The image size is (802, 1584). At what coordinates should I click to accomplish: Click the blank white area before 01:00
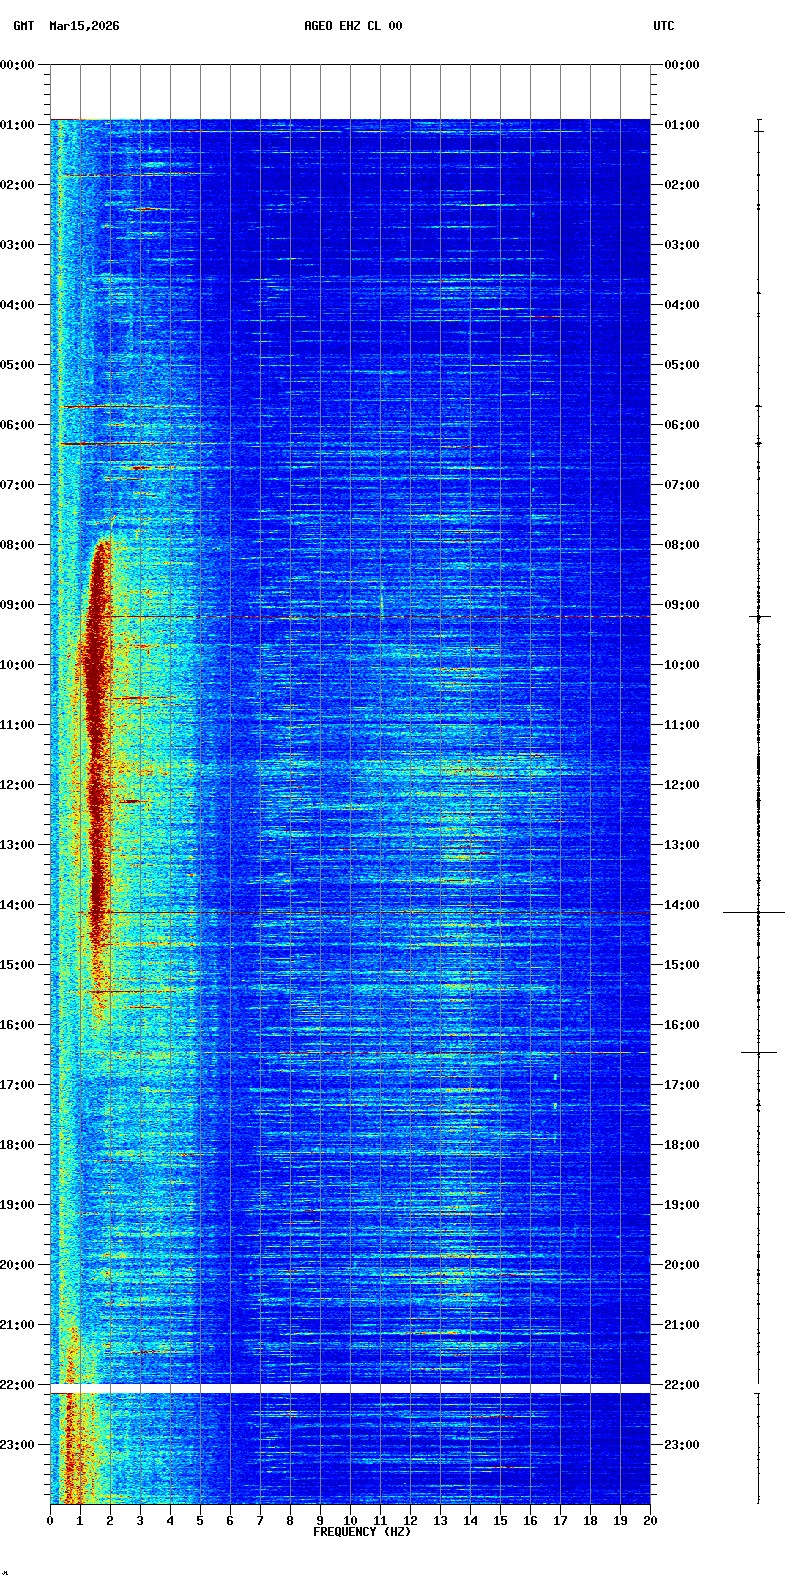tap(350, 92)
